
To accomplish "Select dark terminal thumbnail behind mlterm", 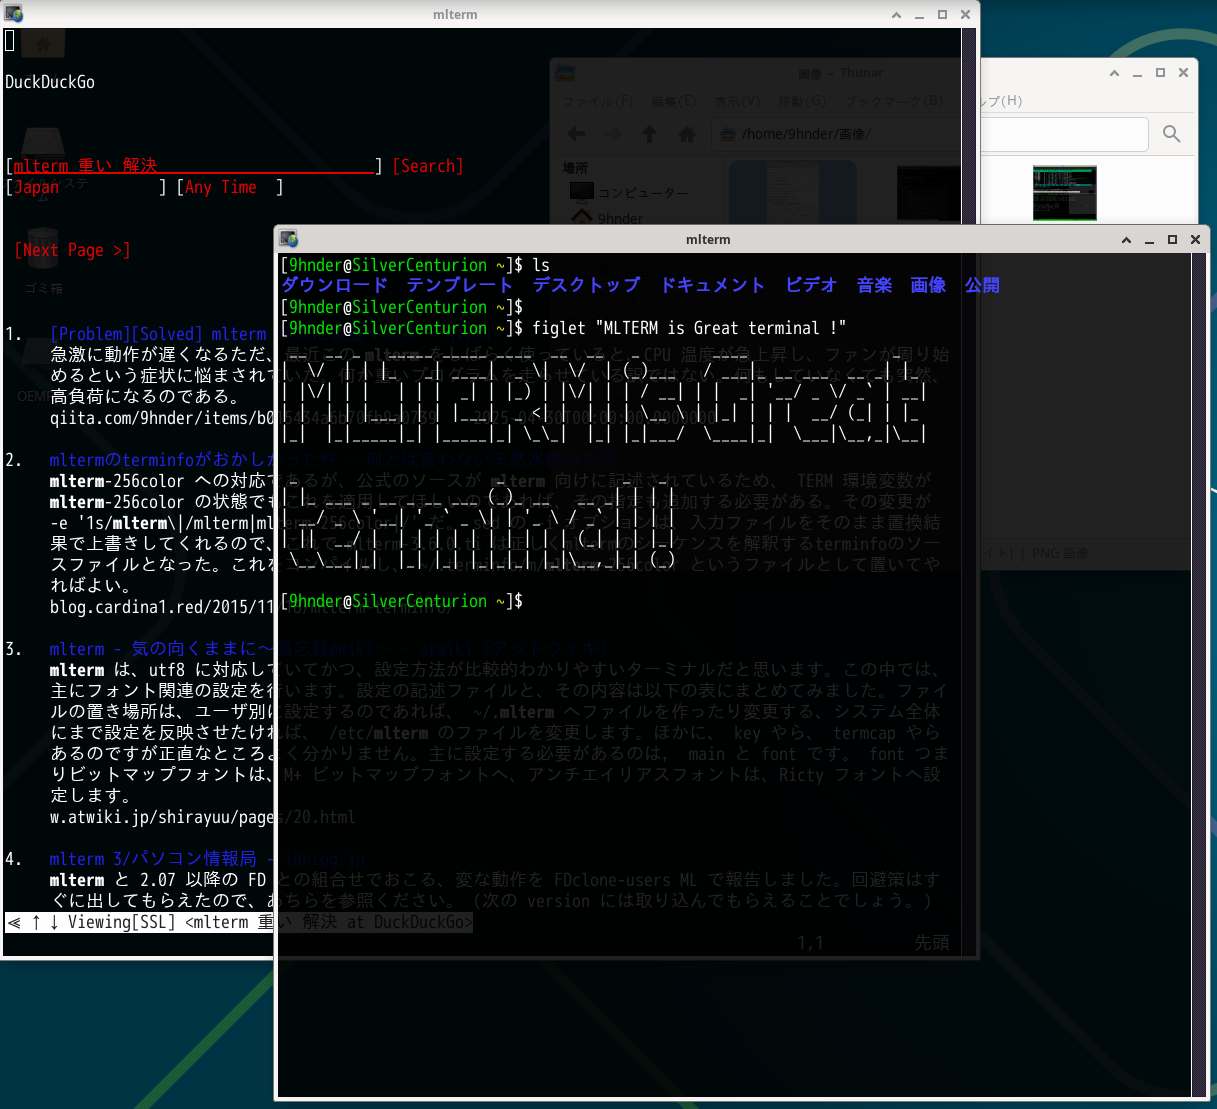I will coord(927,192).
